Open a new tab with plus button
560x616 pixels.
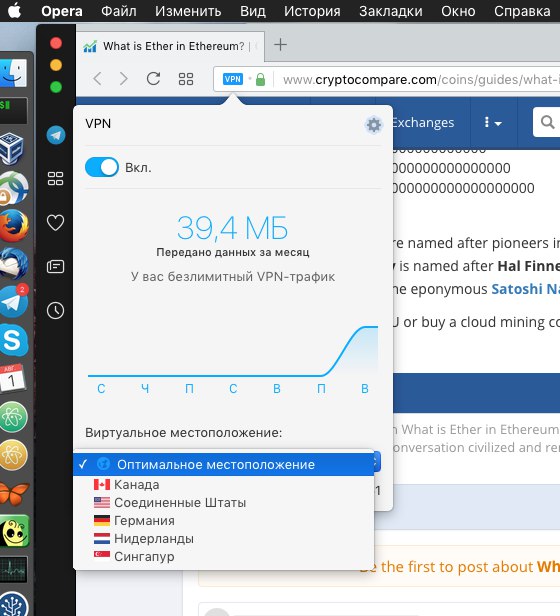[x=280, y=44]
